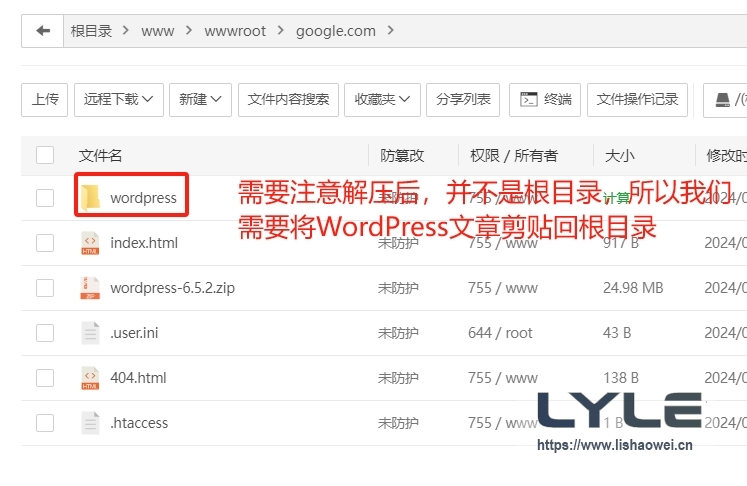Click the disk drive icon at the right of the toolbar
This screenshot has width=747, height=486.
coord(722,100)
